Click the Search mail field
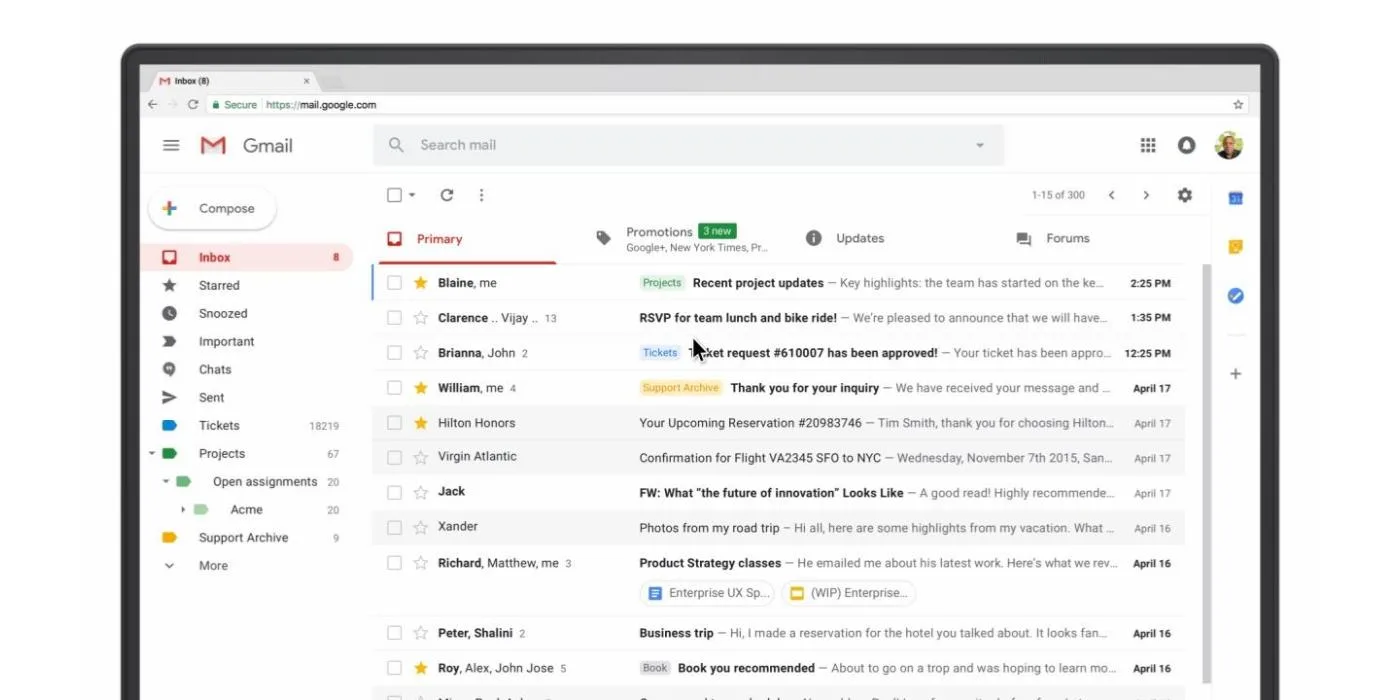The width and height of the screenshot is (1400, 700). tap(689, 145)
